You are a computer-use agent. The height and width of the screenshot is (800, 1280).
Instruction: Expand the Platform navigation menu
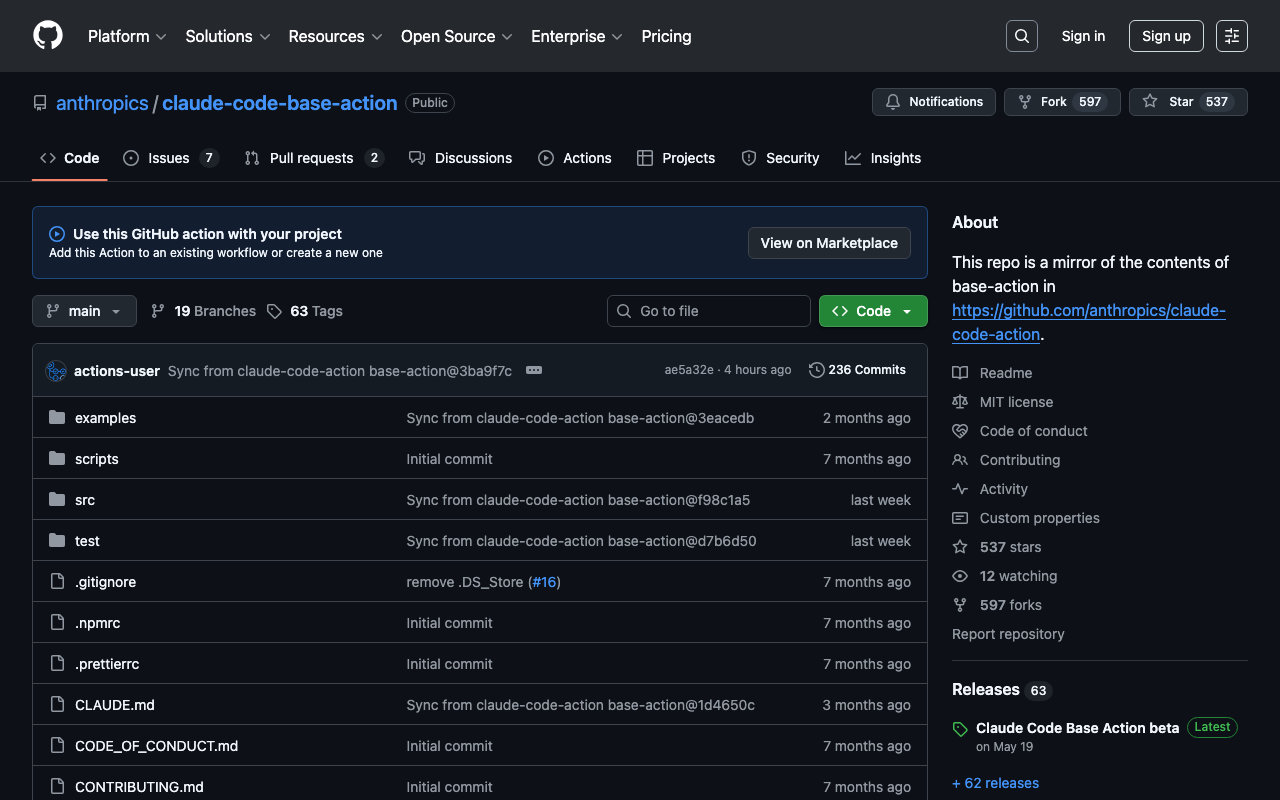pos(127,36)
